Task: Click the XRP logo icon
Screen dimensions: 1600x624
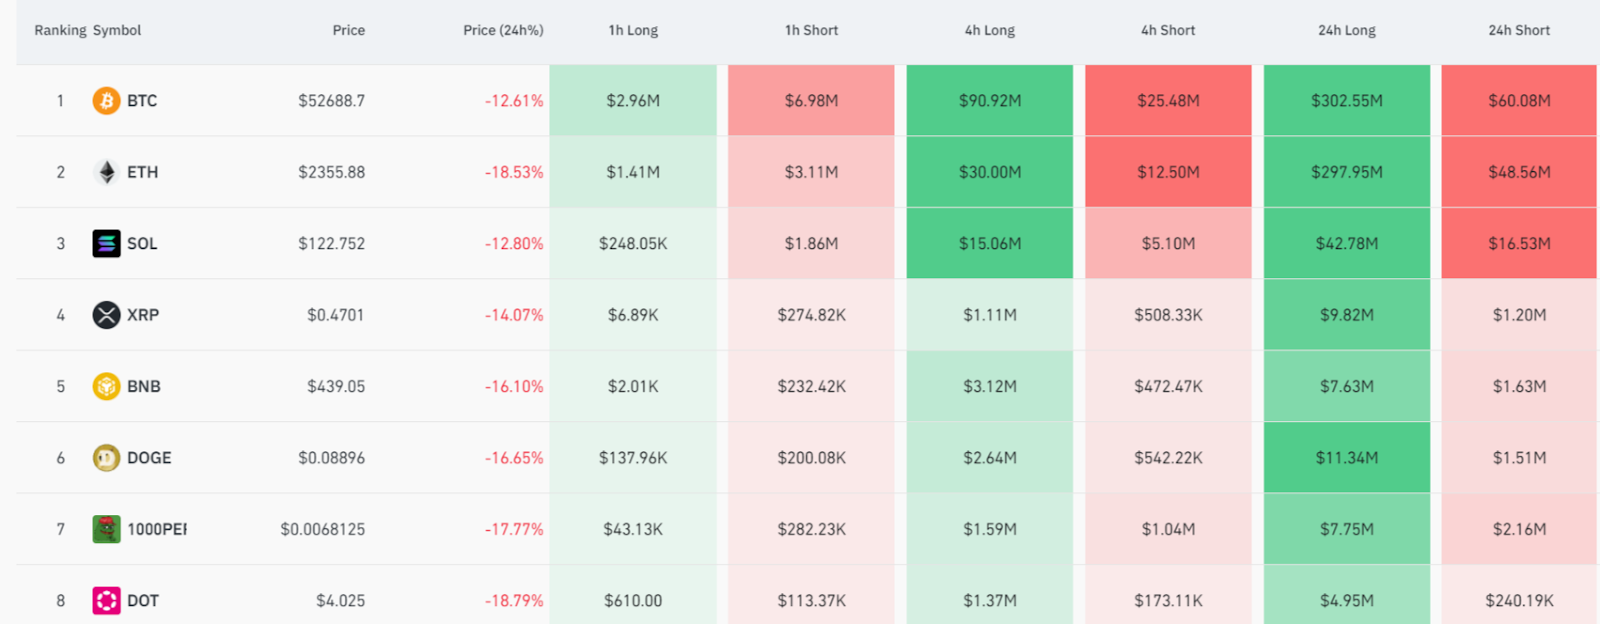Action: [x=106, y=315]
